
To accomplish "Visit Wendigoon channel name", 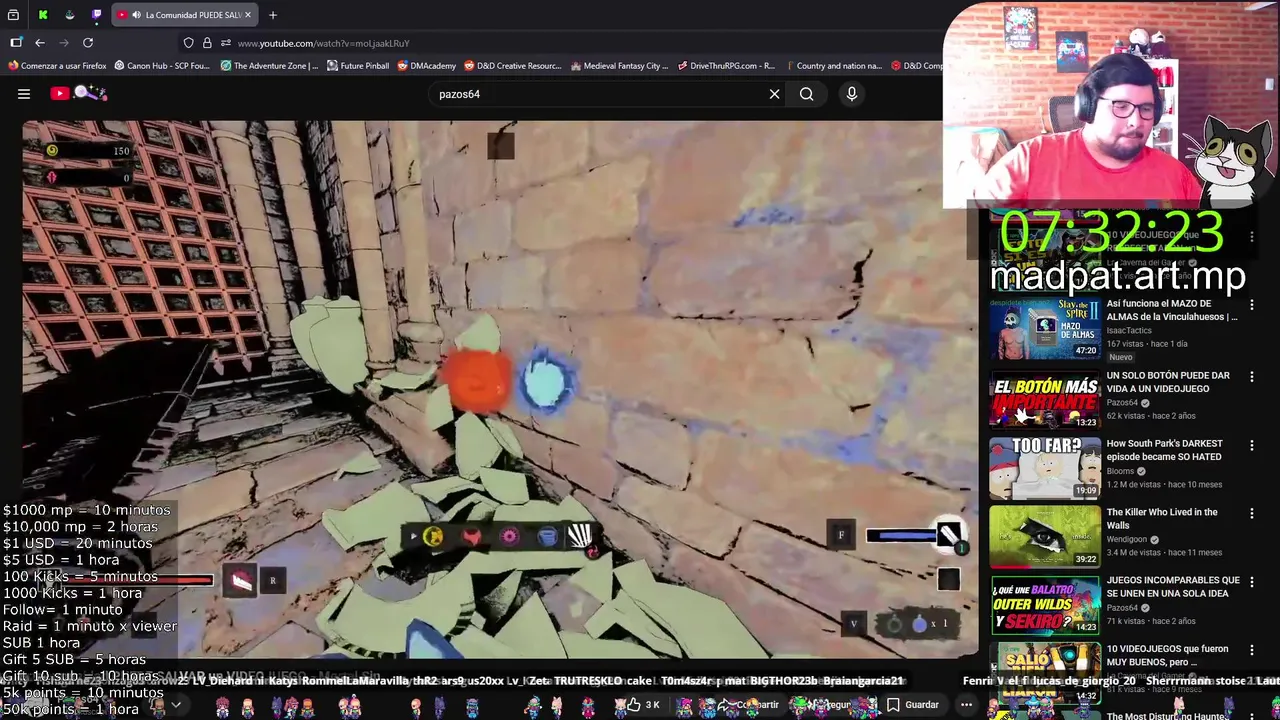I will click(1128, 539).
